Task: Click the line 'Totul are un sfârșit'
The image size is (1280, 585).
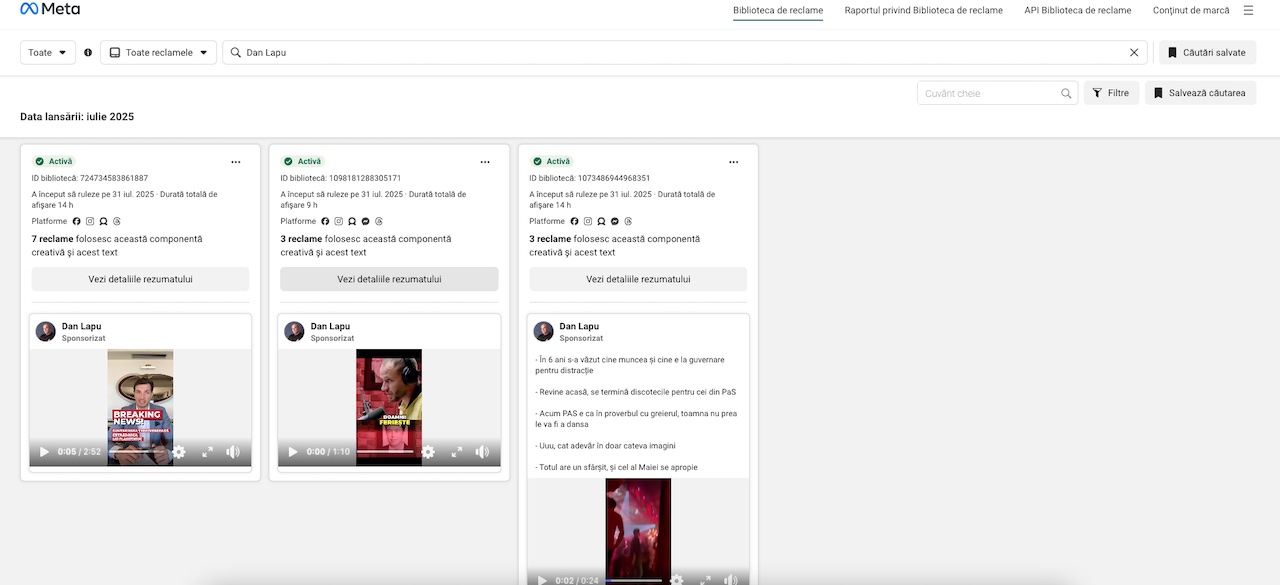Action: (x=617, y=467)
